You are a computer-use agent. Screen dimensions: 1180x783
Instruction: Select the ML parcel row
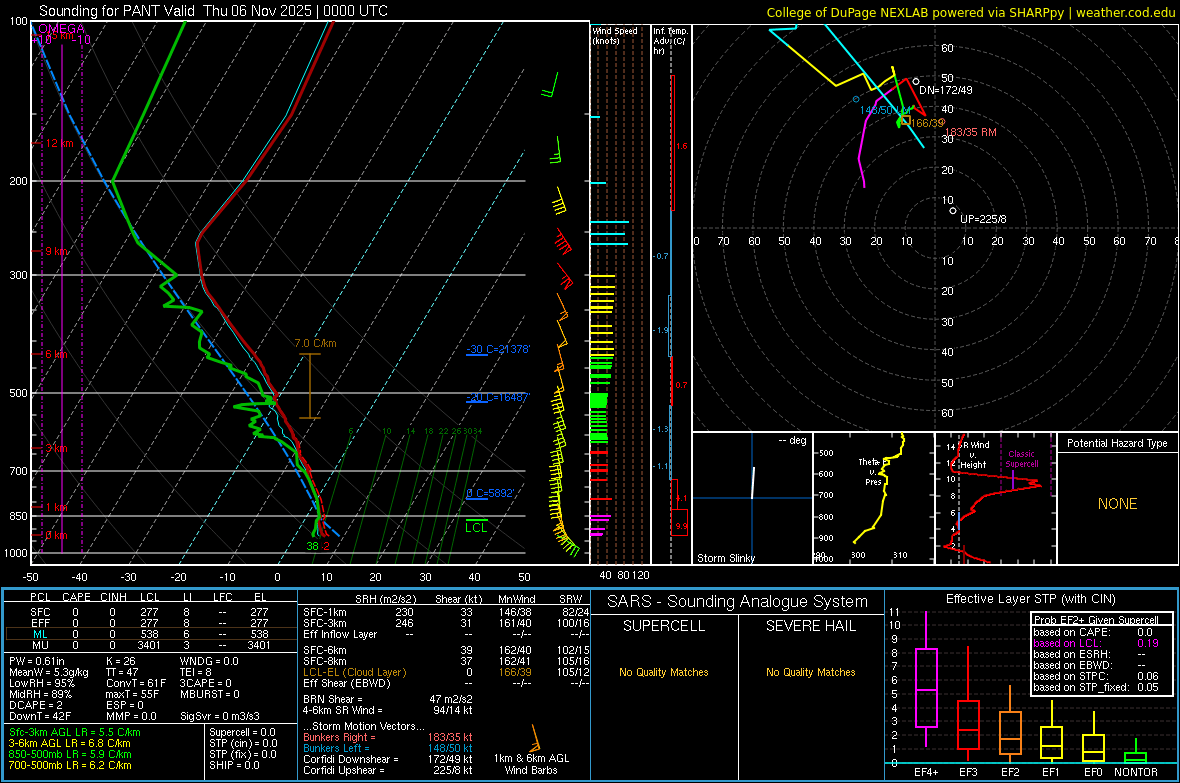coord(40,633)
